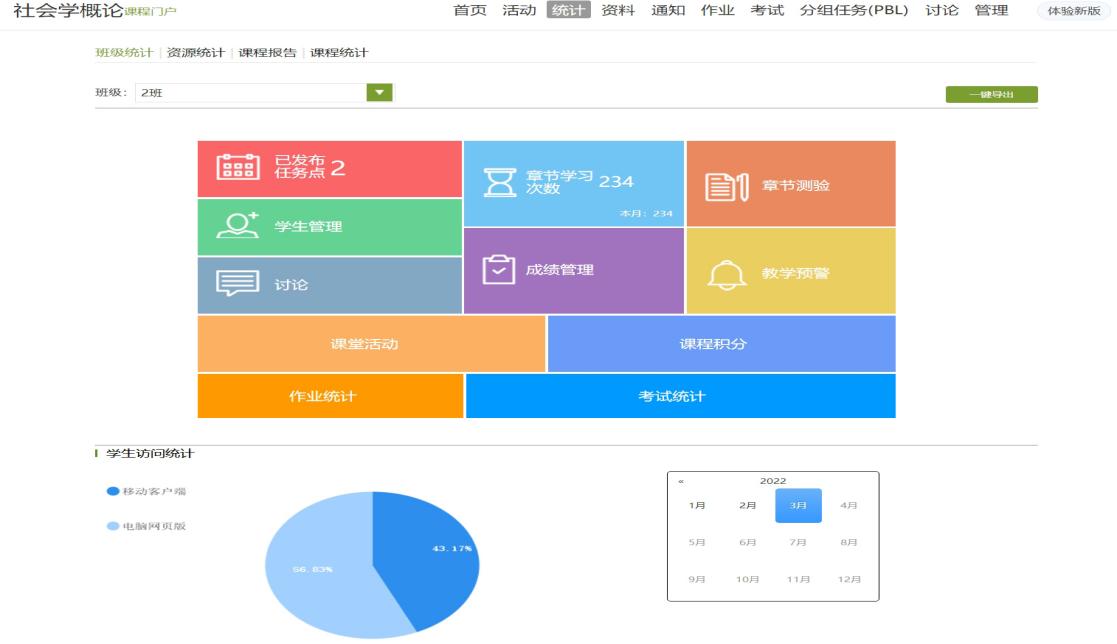Click the discussion chat bubble icon
The width and height of the screenshot is (1117, 644).
pyautogui.click(x=237, y=284)
